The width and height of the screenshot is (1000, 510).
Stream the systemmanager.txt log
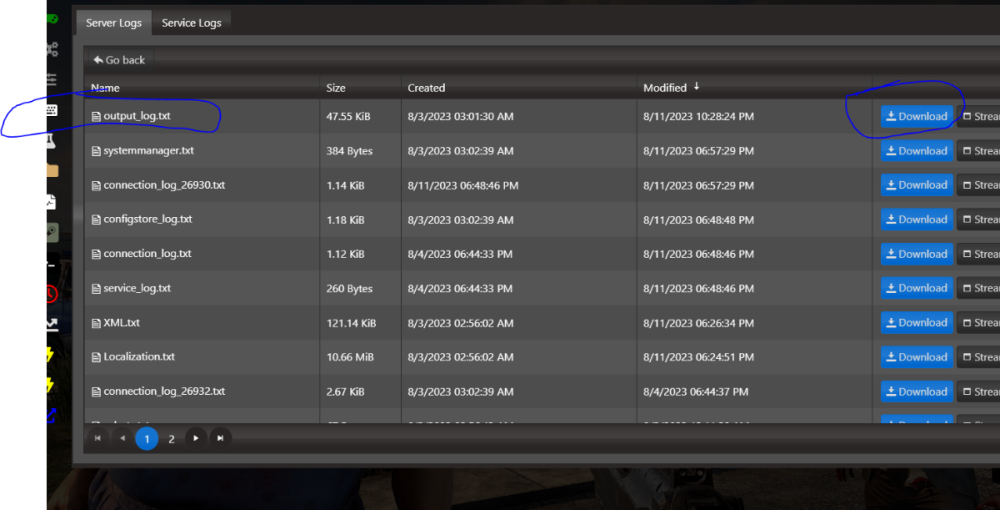(x=980, y=151)
